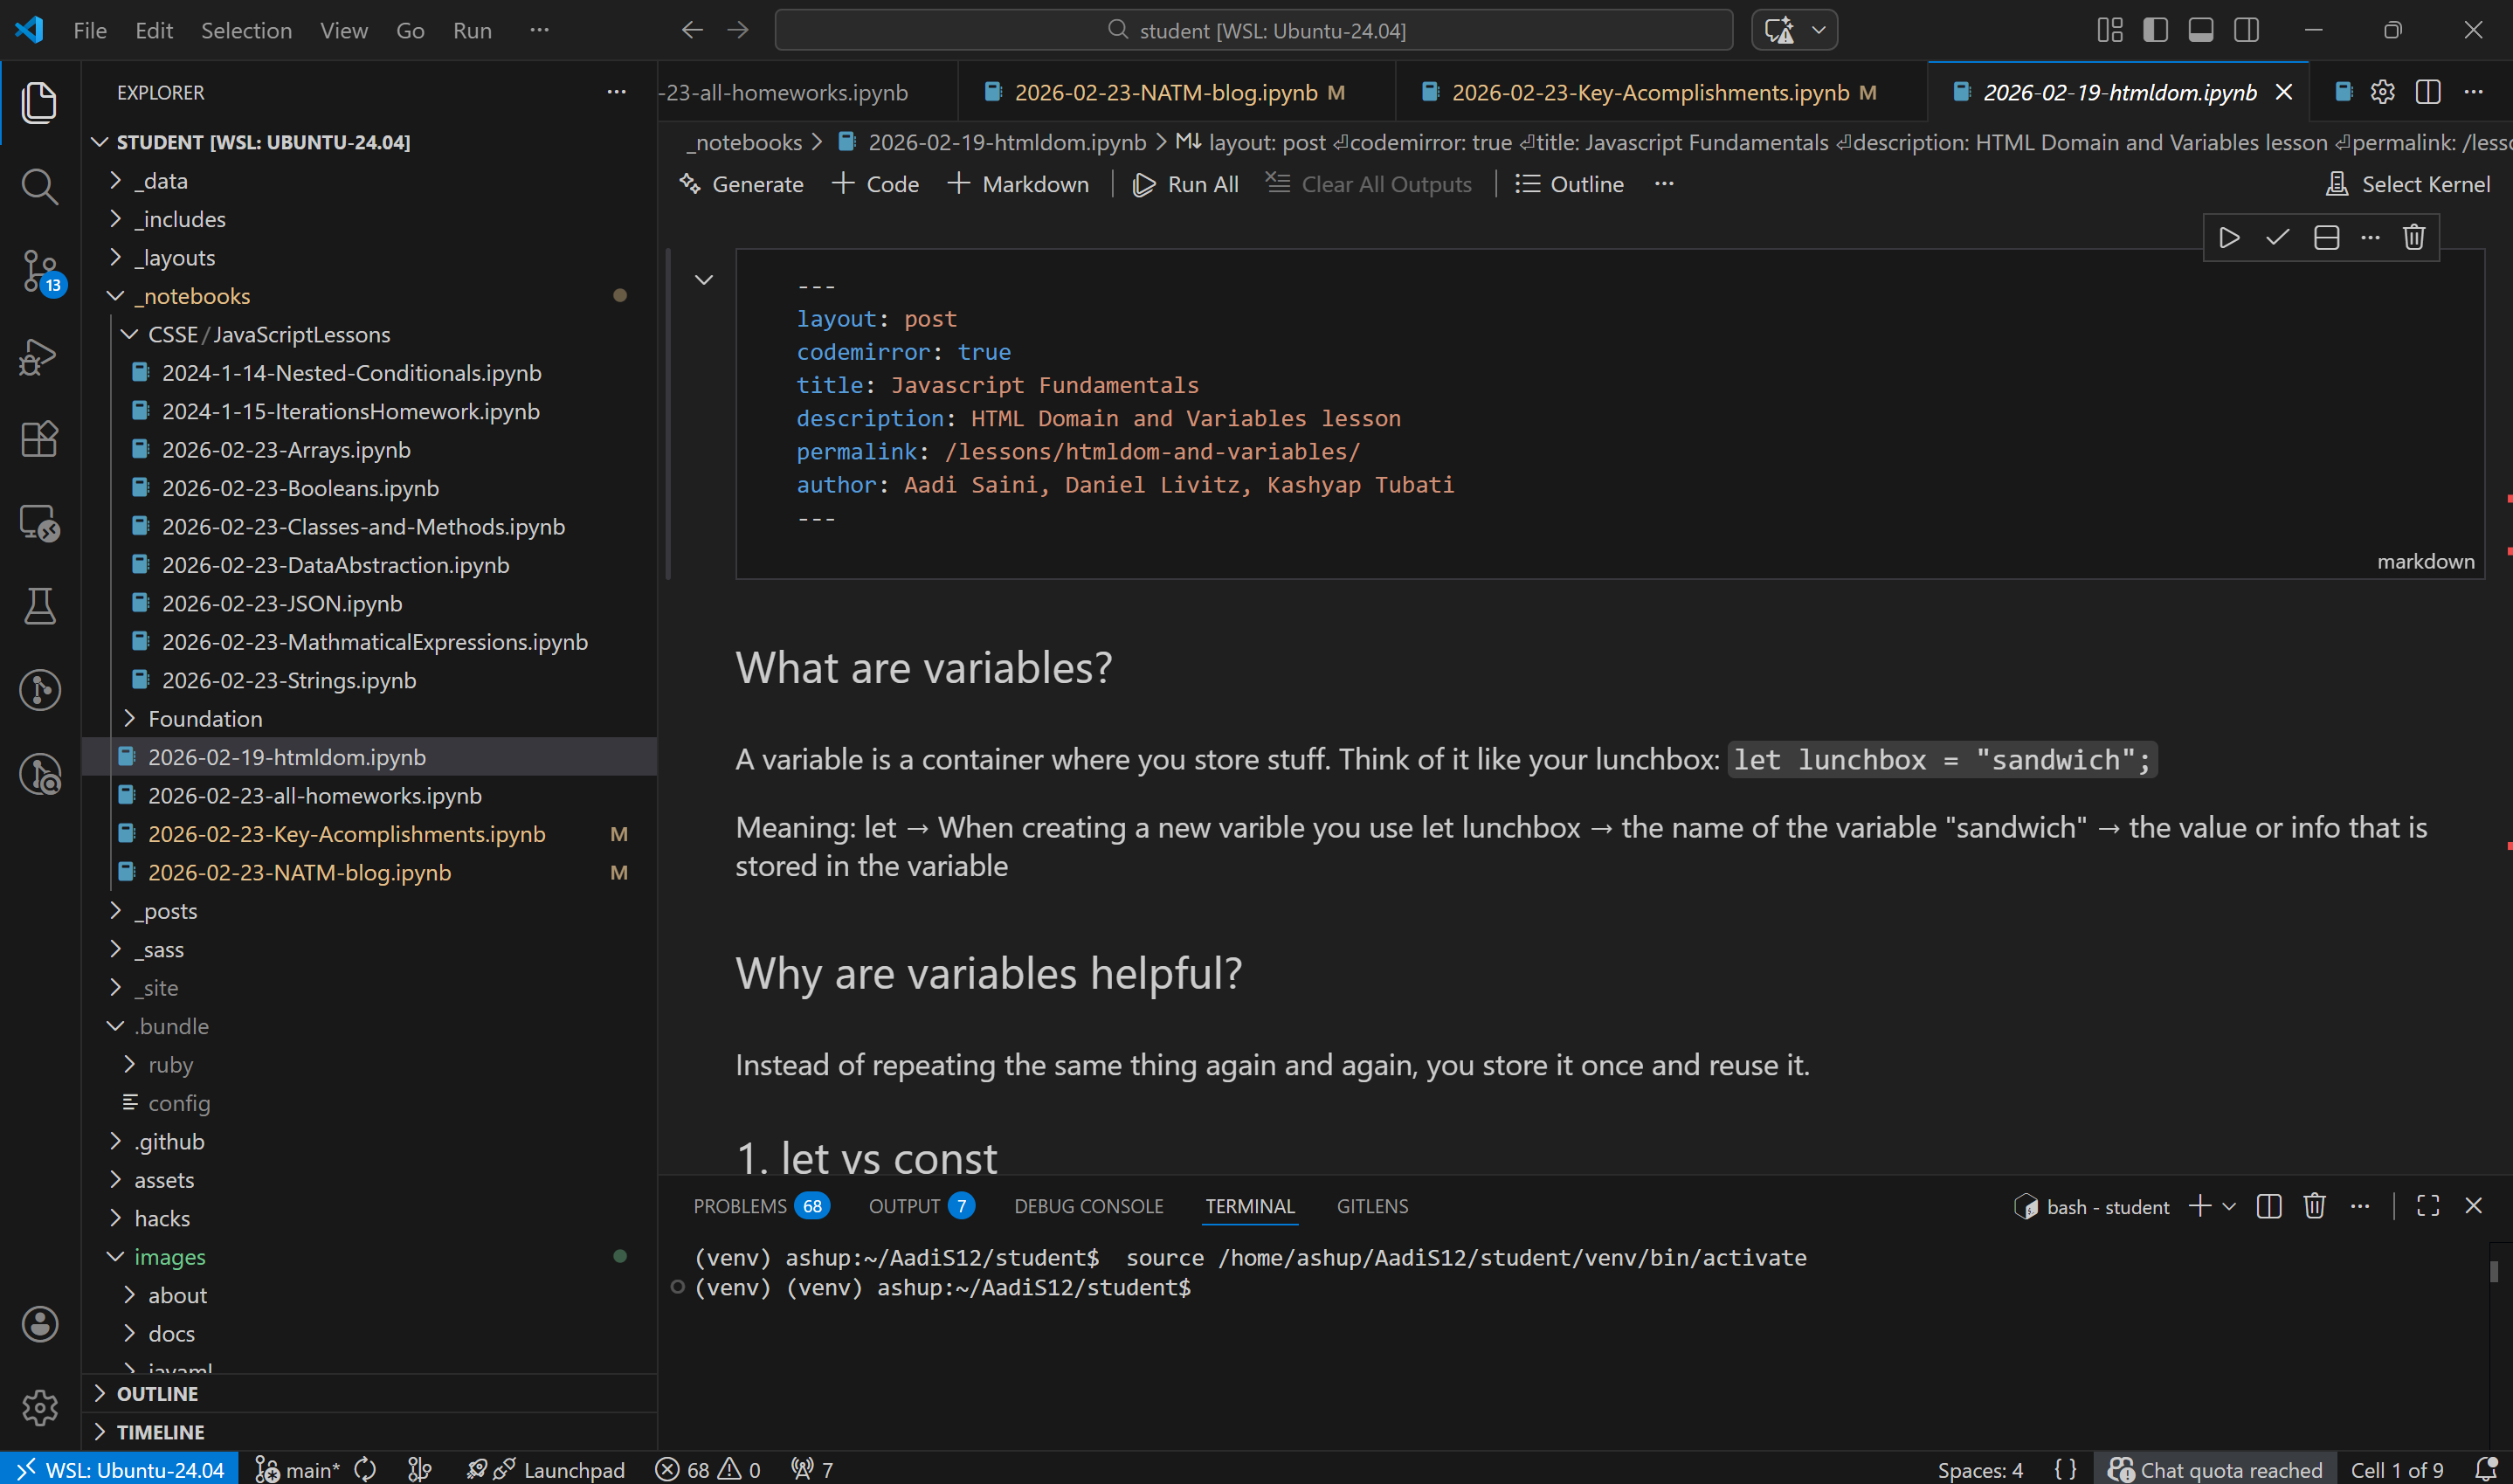This screenshot has height=1484, width=2513.
Task: Click the checkmark to stop editing cell
Action: pos(2277,238)
